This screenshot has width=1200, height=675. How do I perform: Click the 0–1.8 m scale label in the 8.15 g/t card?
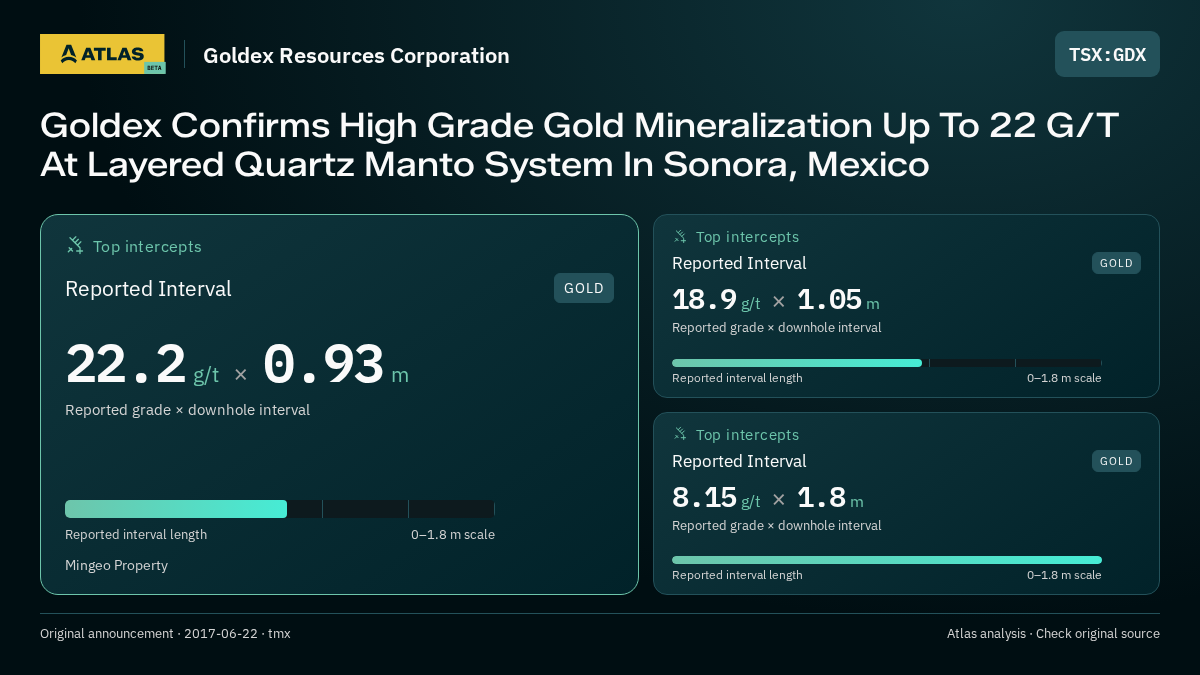pos(1064,575)
